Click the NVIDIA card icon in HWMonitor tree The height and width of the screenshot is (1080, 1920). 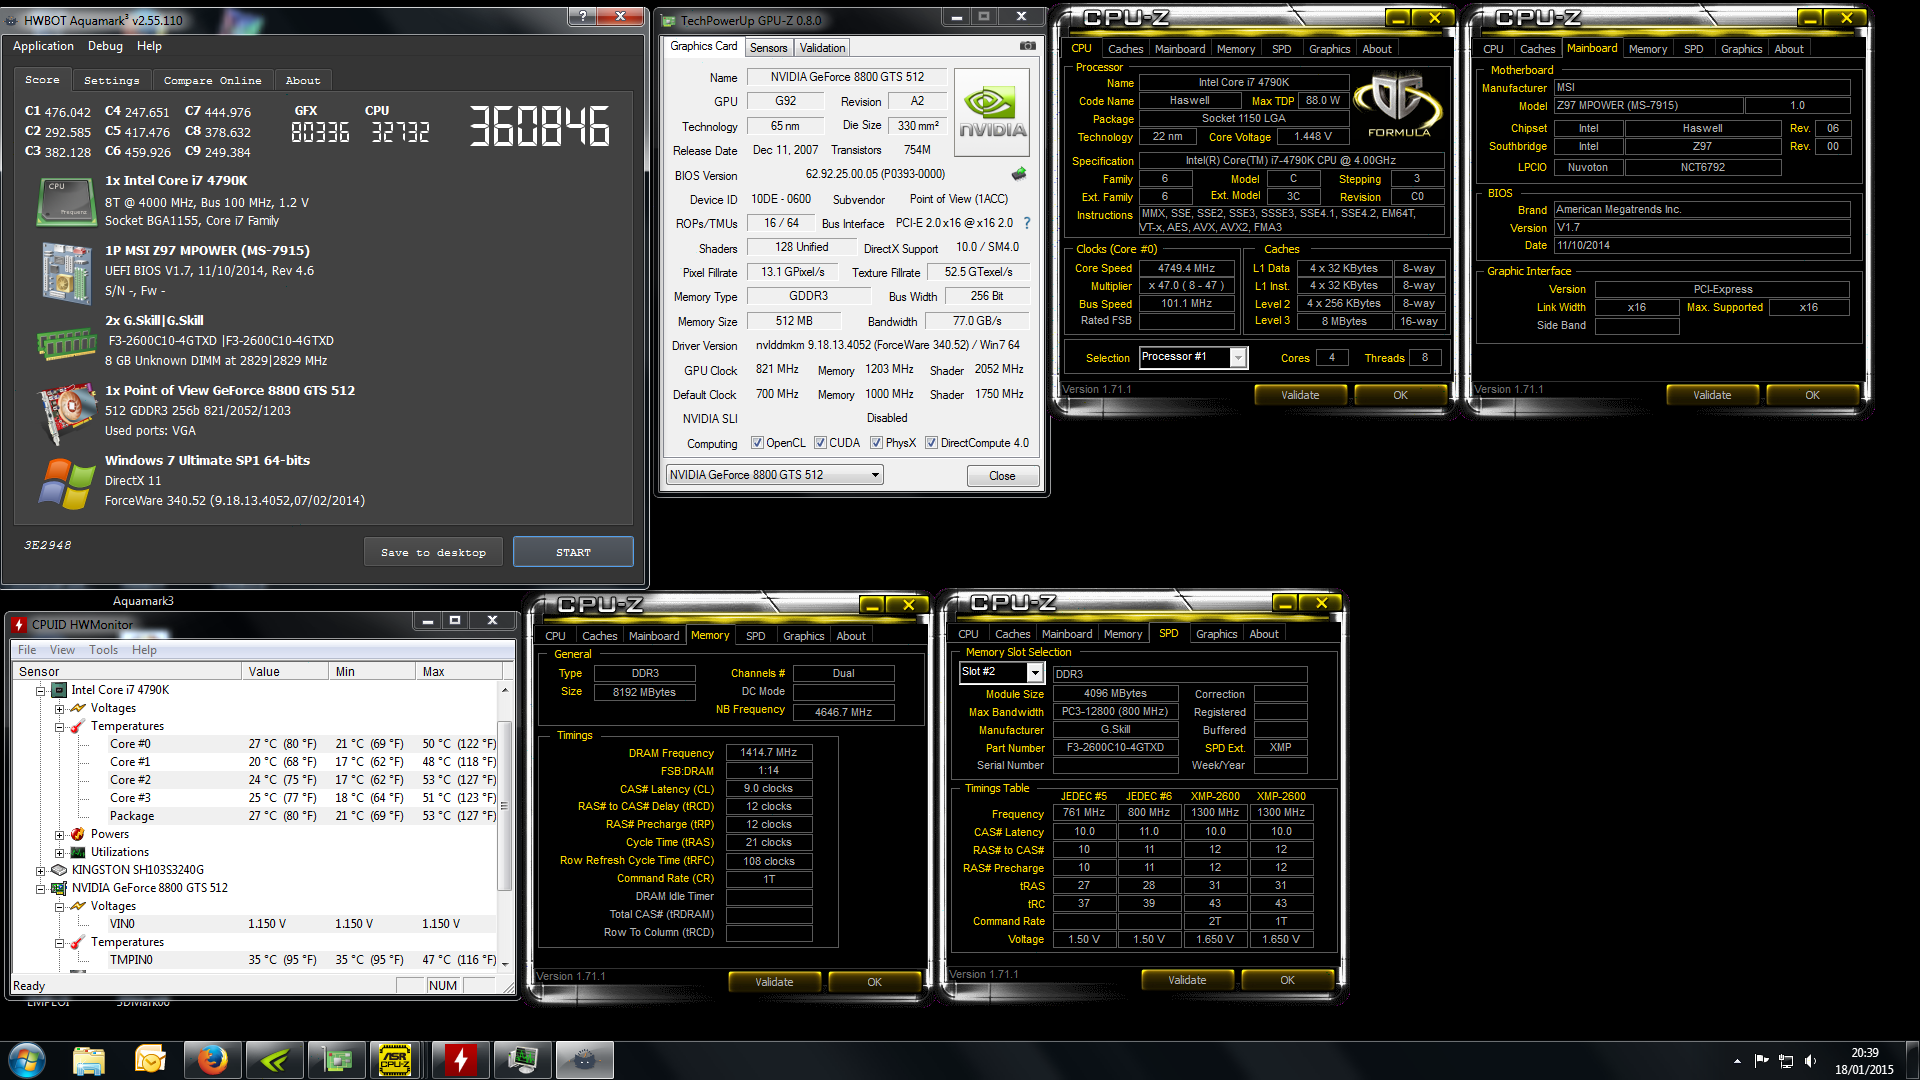click(x=59, y=888)
